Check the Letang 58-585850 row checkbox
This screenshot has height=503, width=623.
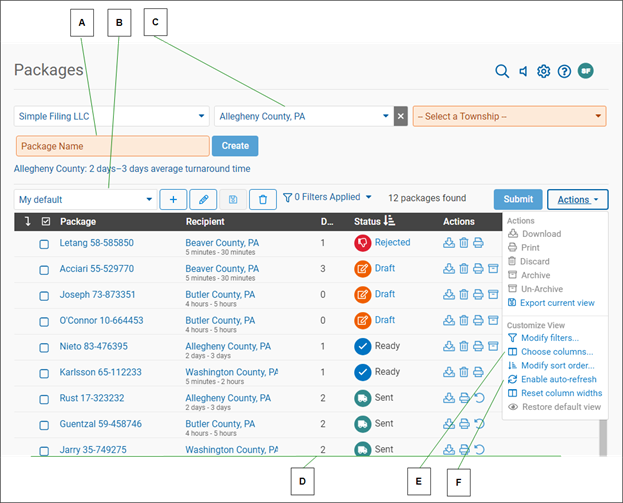[44, 243]
